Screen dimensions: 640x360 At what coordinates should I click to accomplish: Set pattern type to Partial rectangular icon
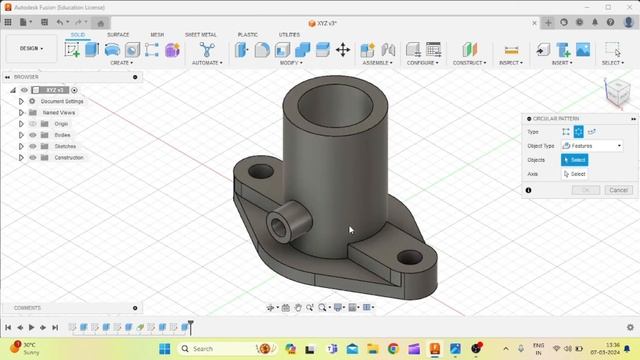click(566, 131)
